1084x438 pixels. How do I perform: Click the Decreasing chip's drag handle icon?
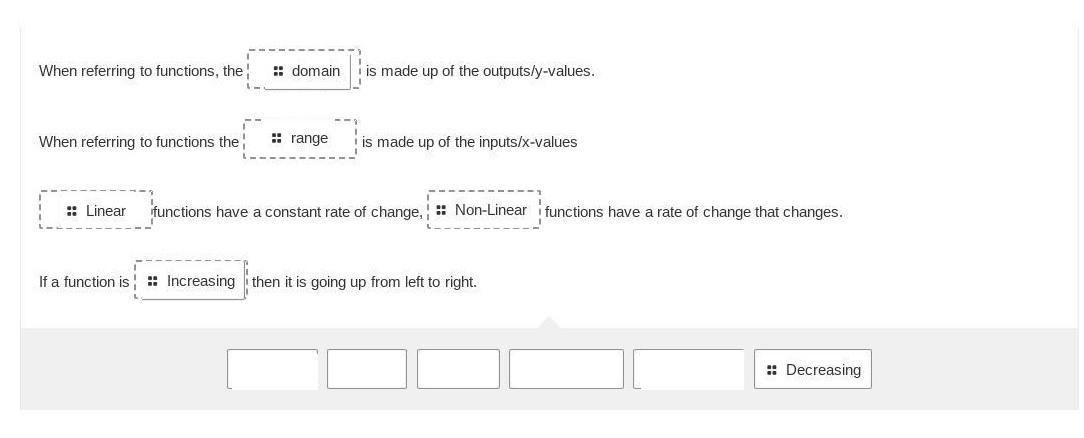[x=771, y=370]
